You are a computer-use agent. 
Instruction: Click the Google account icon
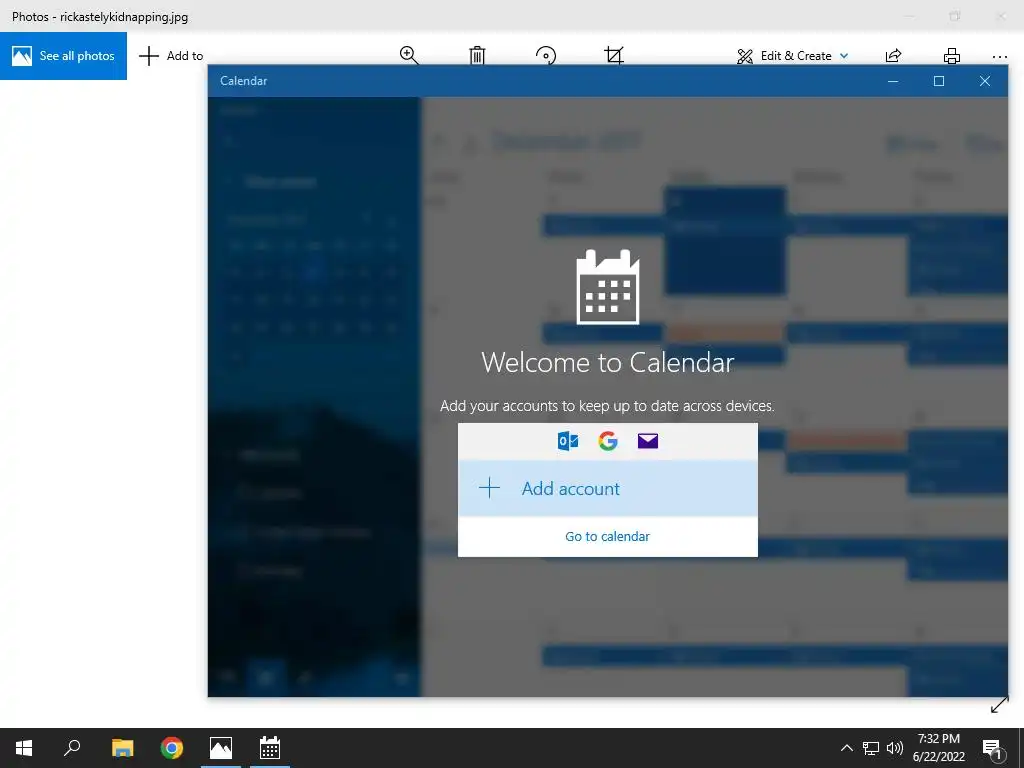tap(608, 441)
